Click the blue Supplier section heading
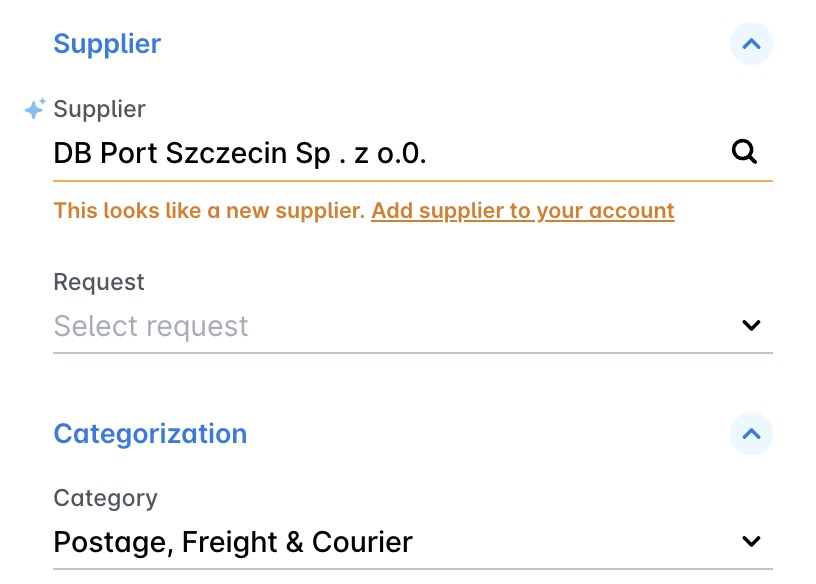Viewport: 816px width, 584px height. [x=107, y=44]
